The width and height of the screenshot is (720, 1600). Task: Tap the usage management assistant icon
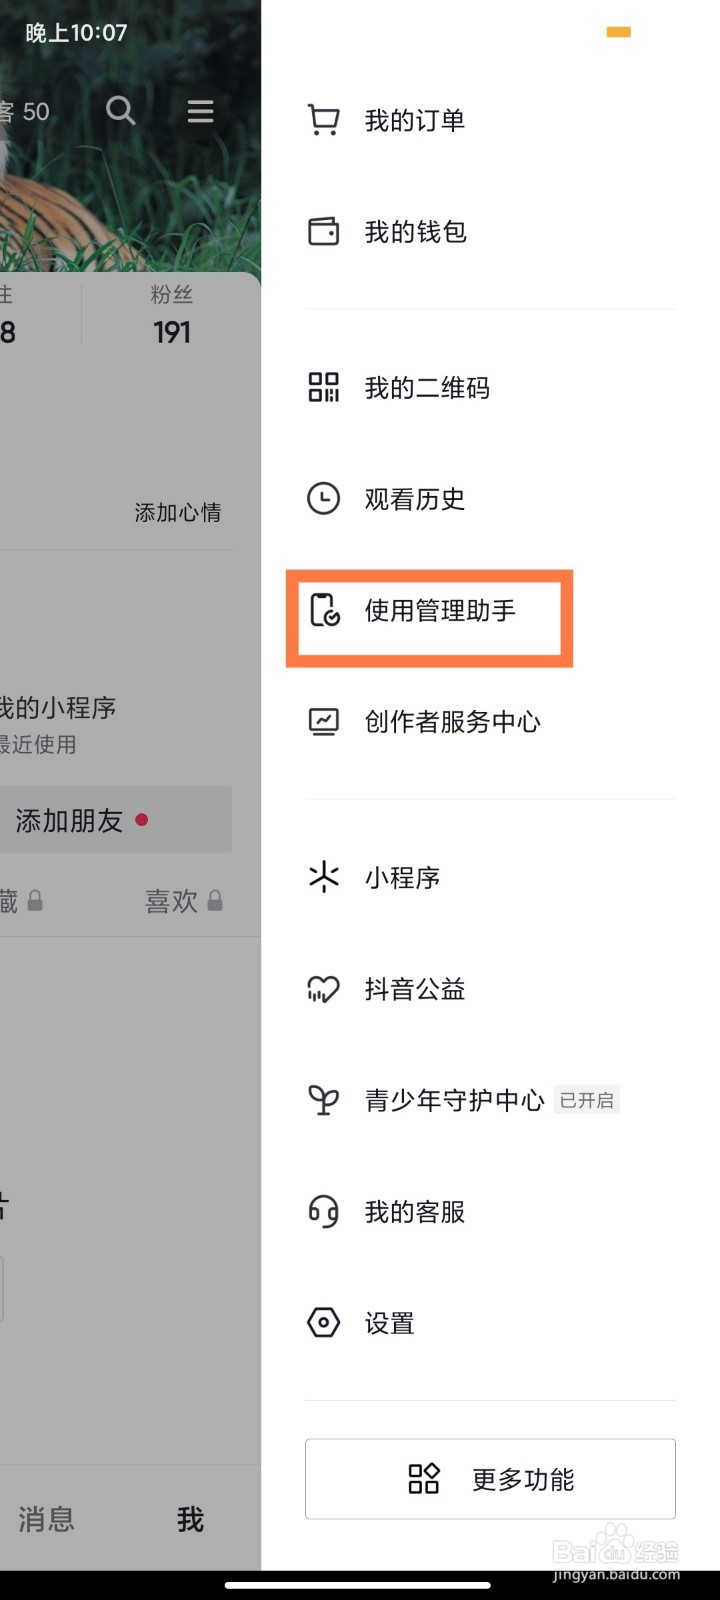point(324,610)
